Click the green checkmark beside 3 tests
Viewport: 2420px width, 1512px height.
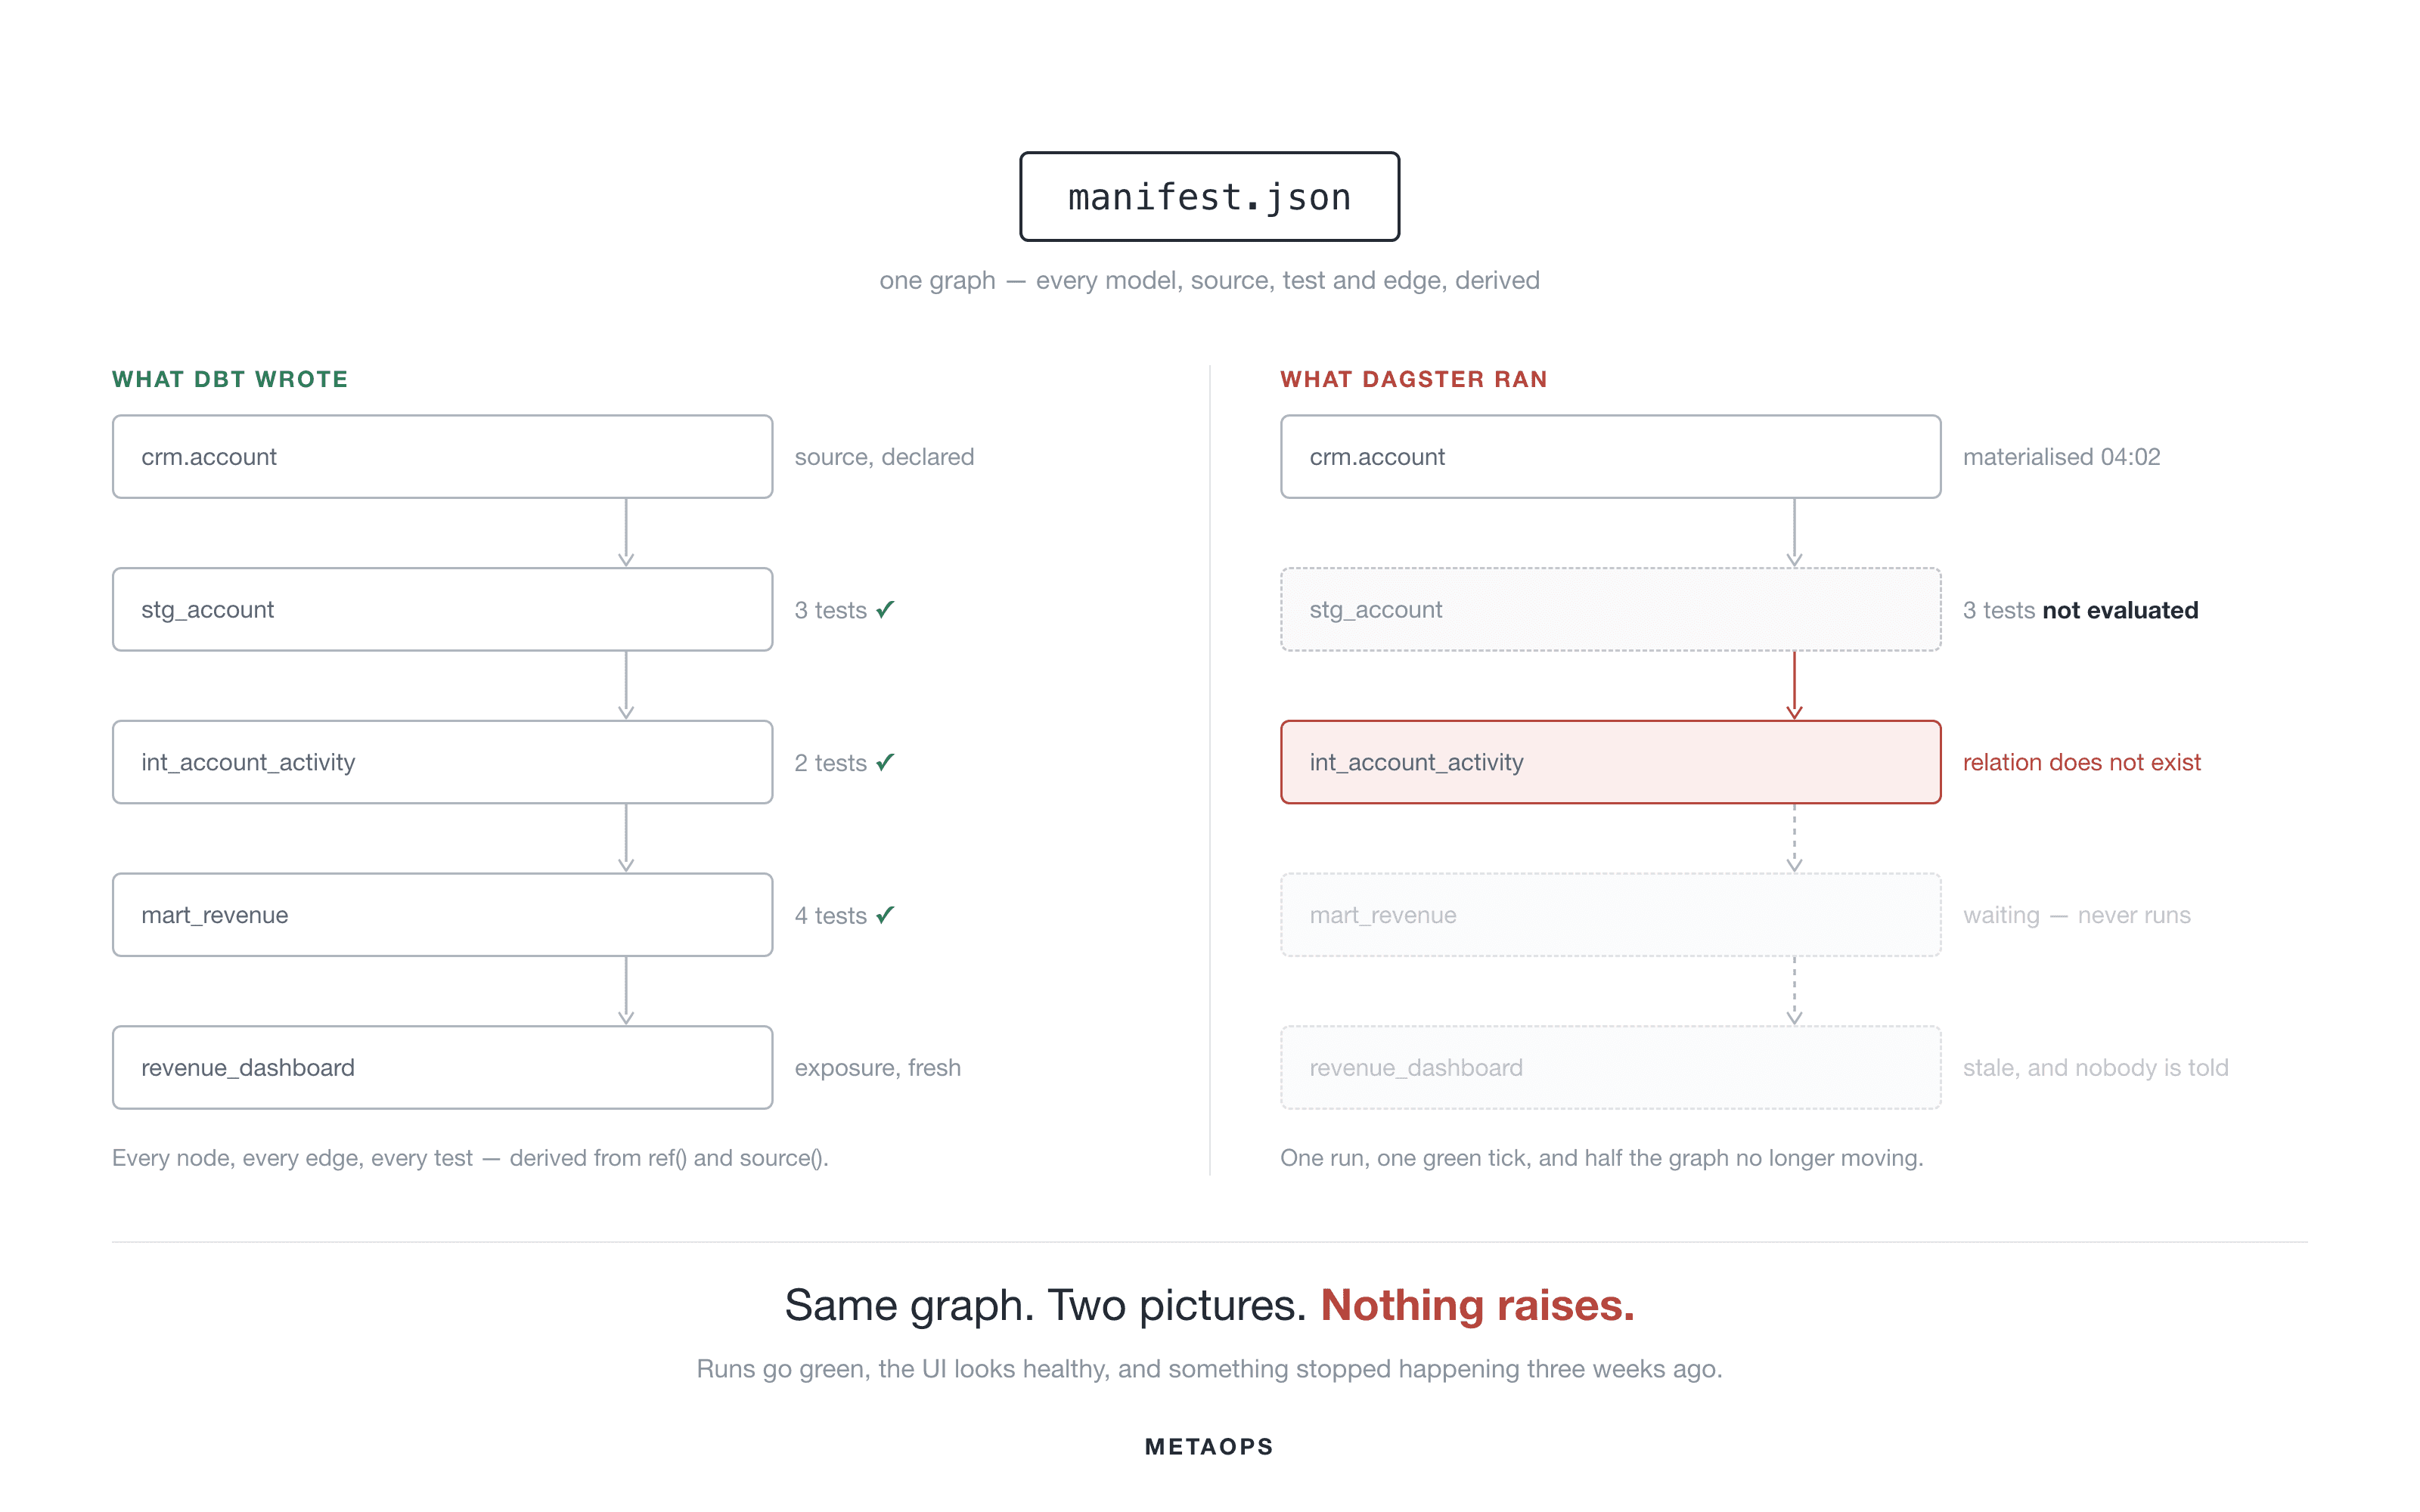click(885, 609)
